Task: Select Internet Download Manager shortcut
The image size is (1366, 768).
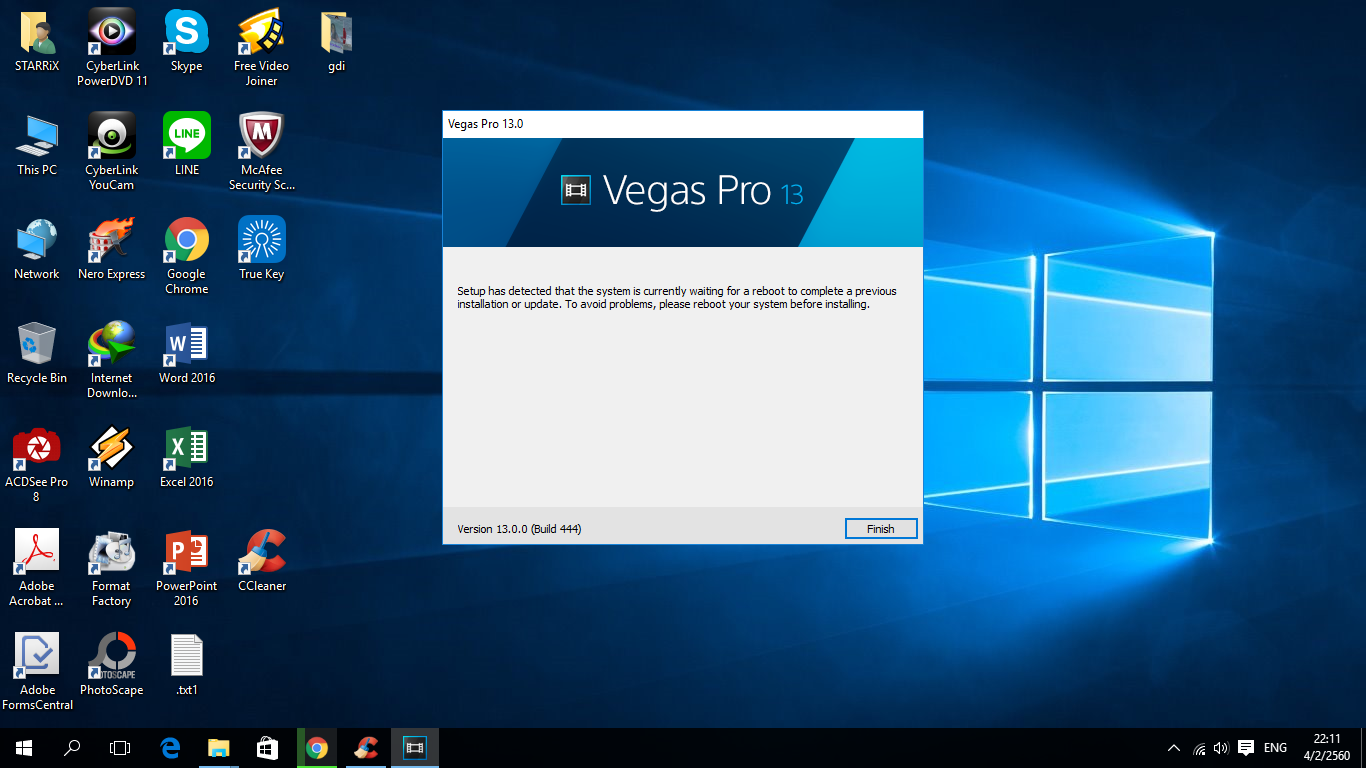Action: 112,359
